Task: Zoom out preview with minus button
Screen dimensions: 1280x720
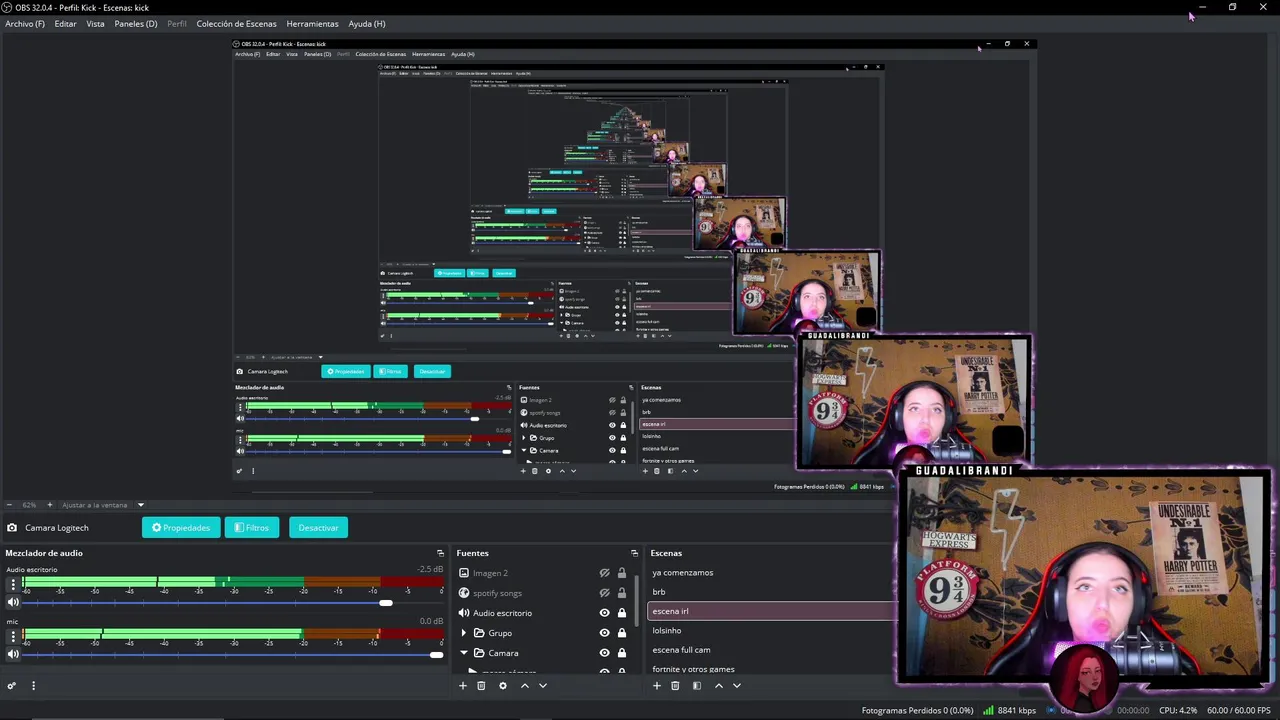Action: click(x=9, y=505)
